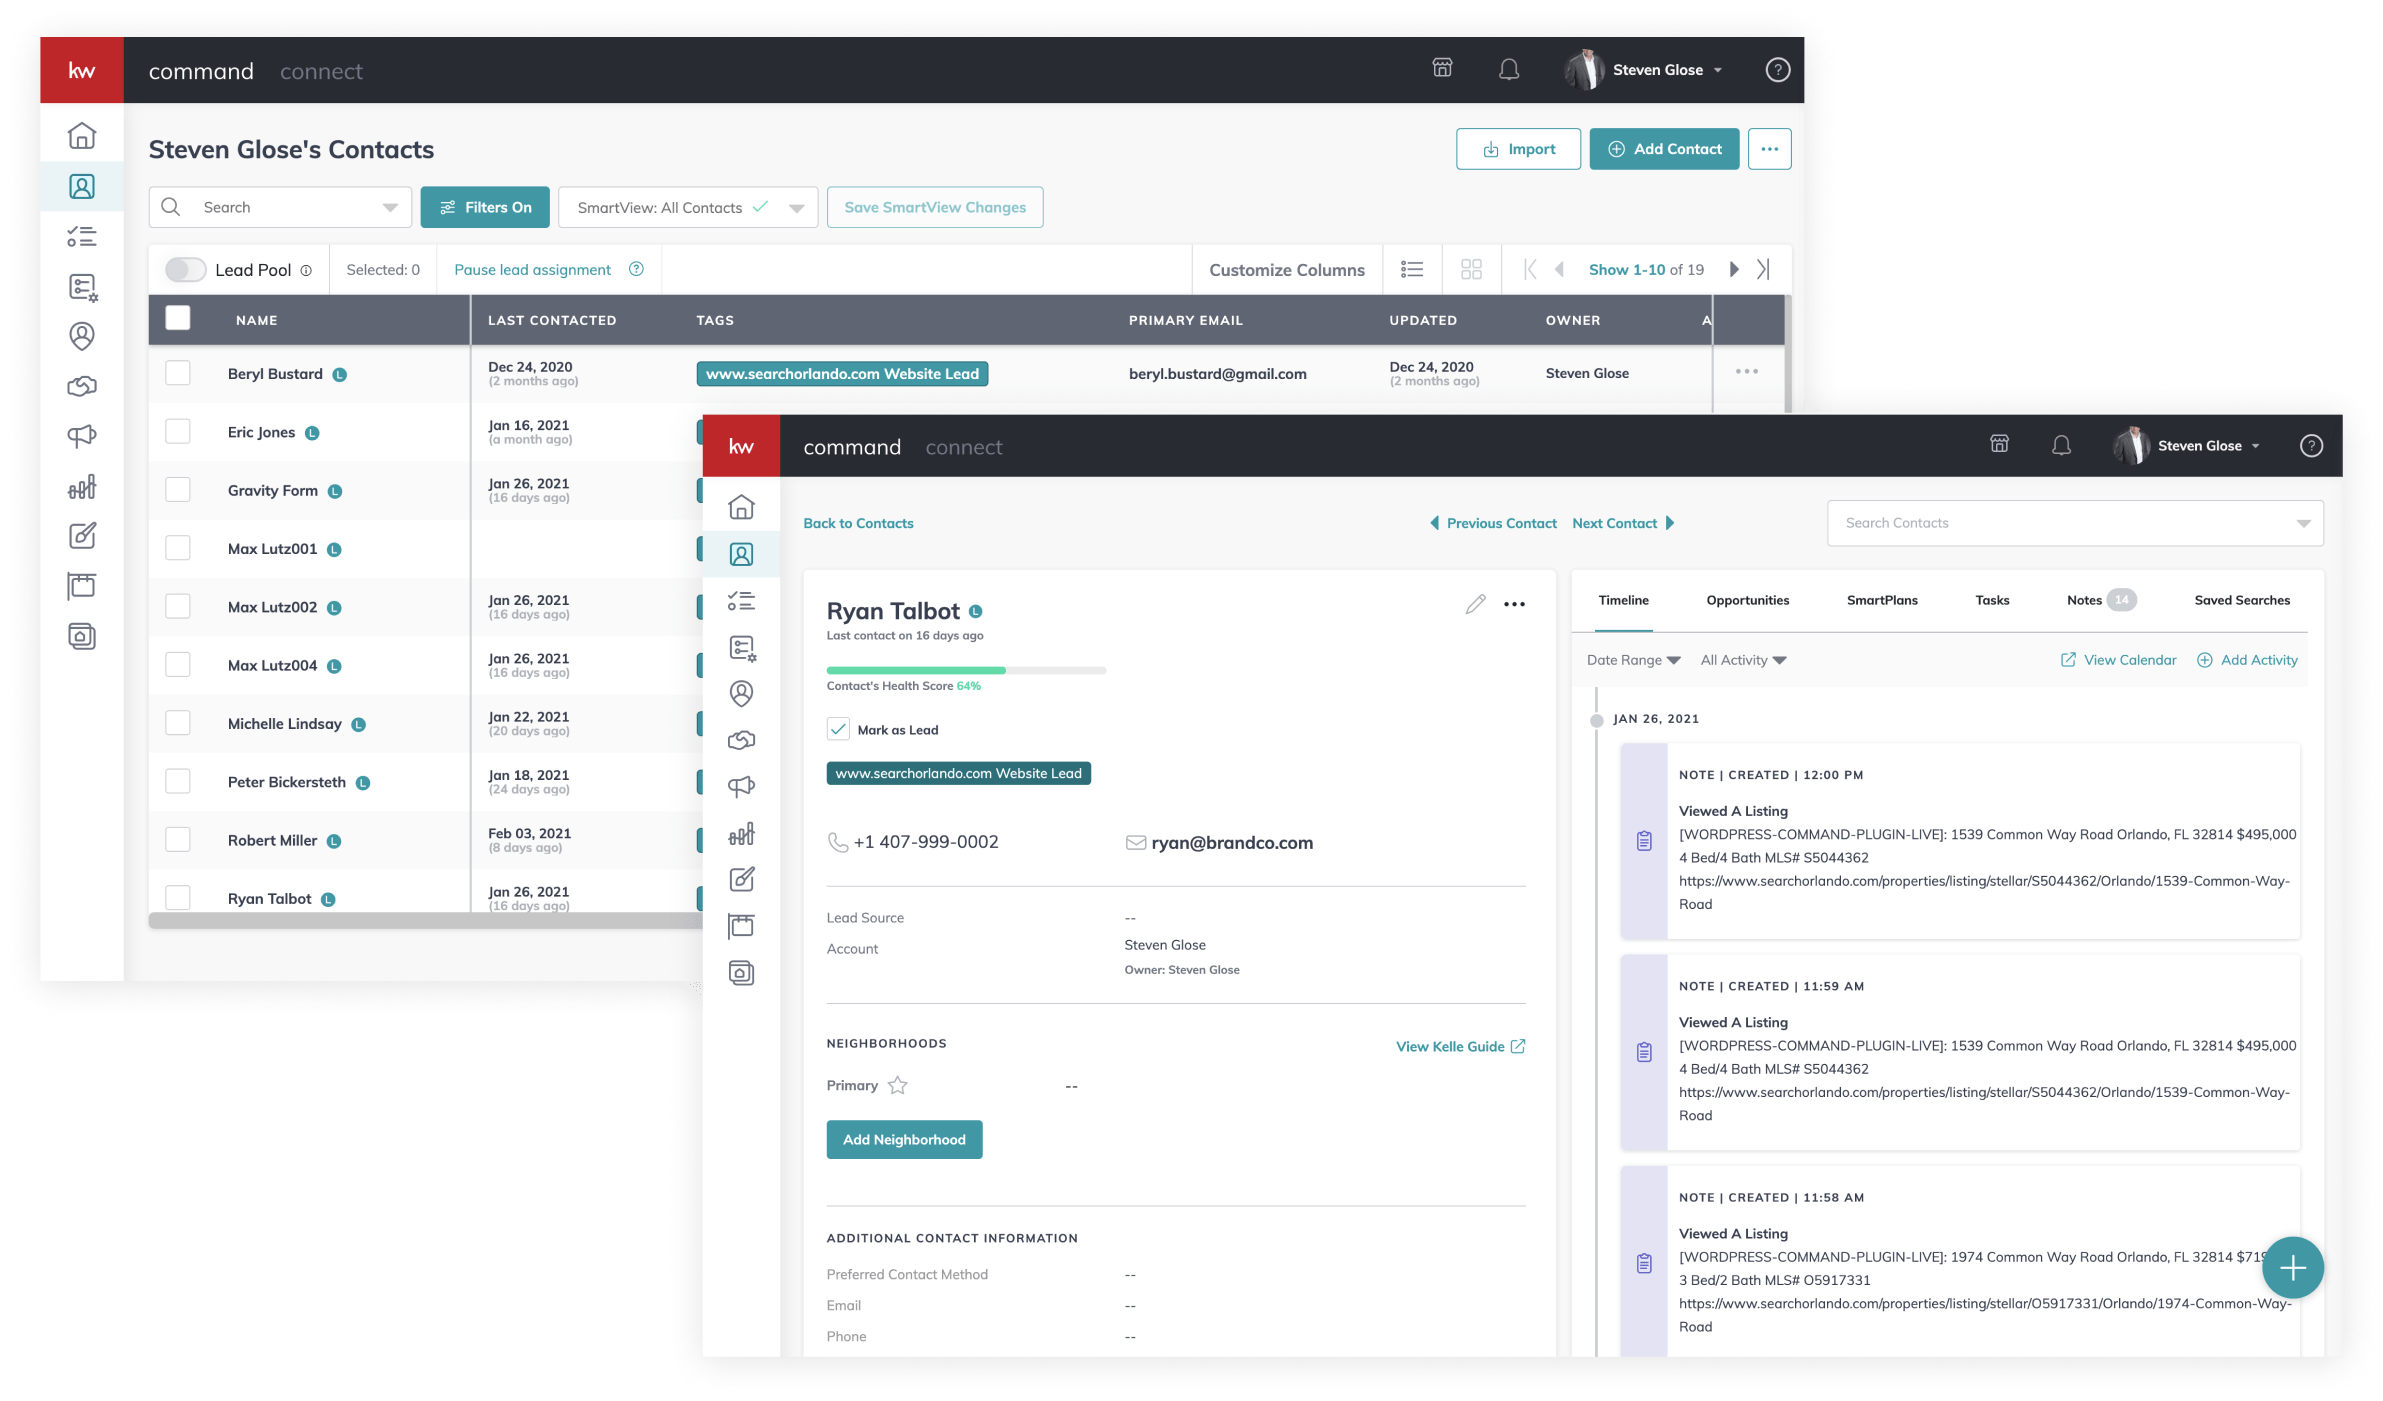Click the help question mark icon
The height and width of the screenshot is (1401, 2383).
(1777, 70)
